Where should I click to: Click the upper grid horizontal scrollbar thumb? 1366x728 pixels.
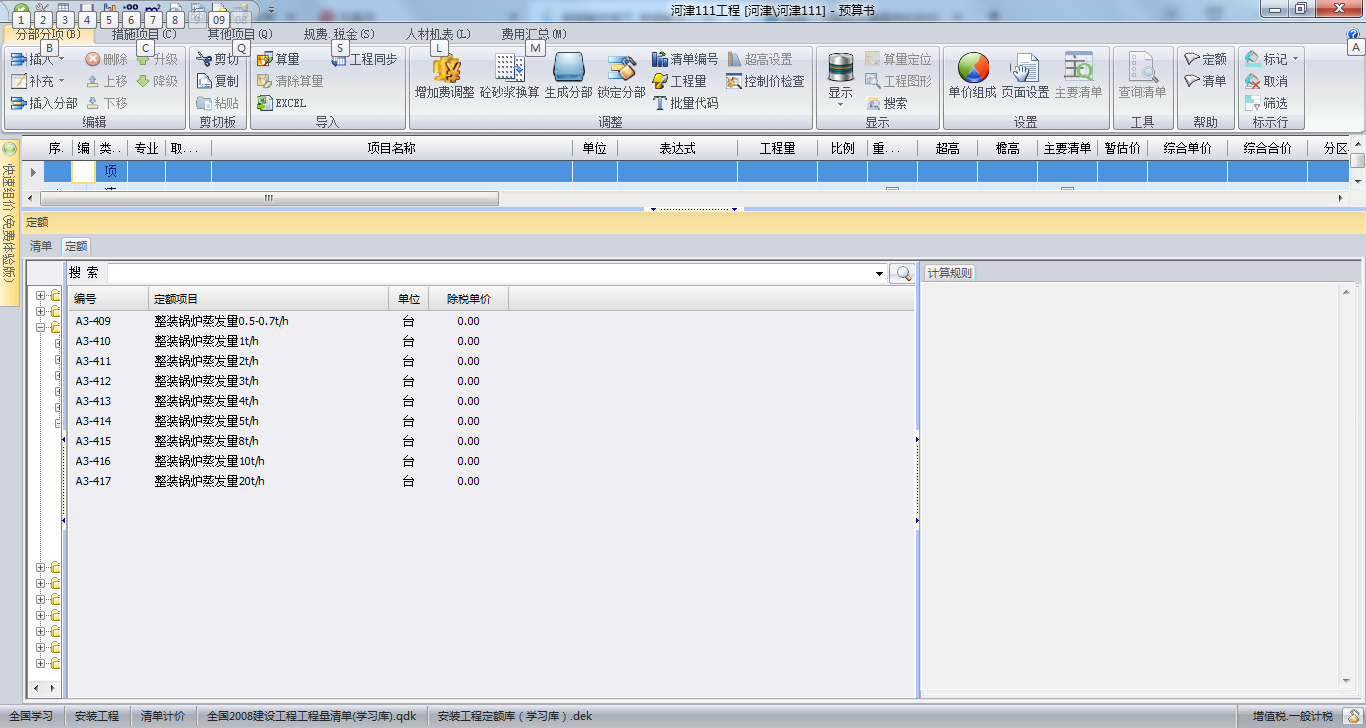[x=268, y=198]
